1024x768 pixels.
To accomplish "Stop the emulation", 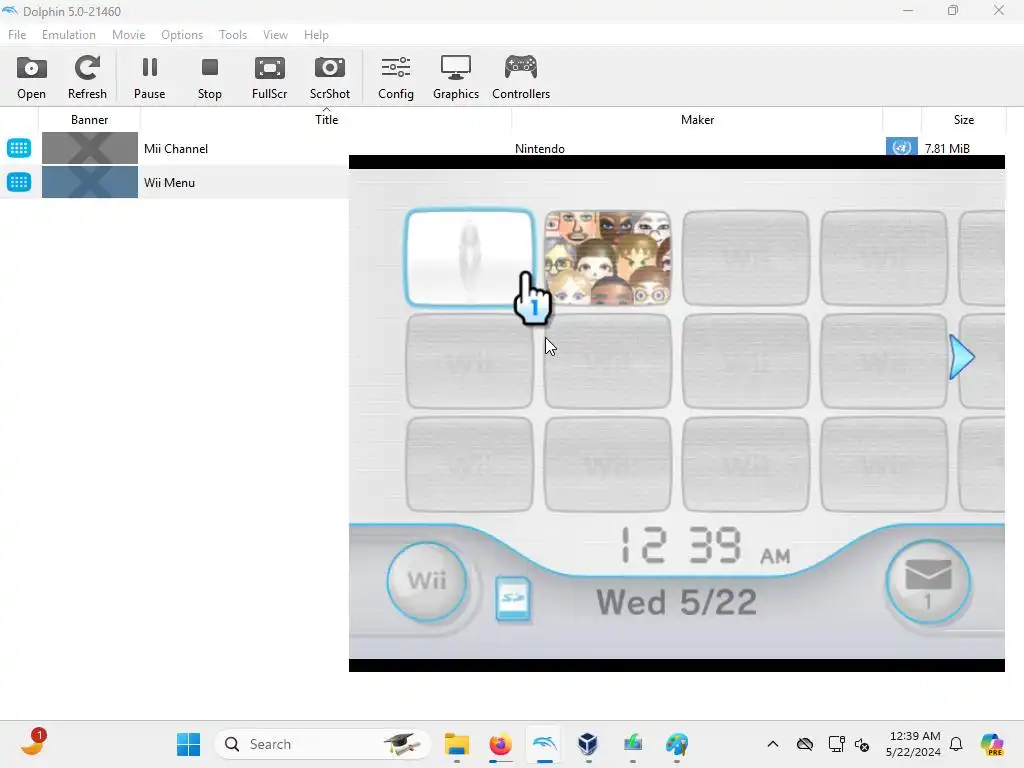I will coord(210,78).
